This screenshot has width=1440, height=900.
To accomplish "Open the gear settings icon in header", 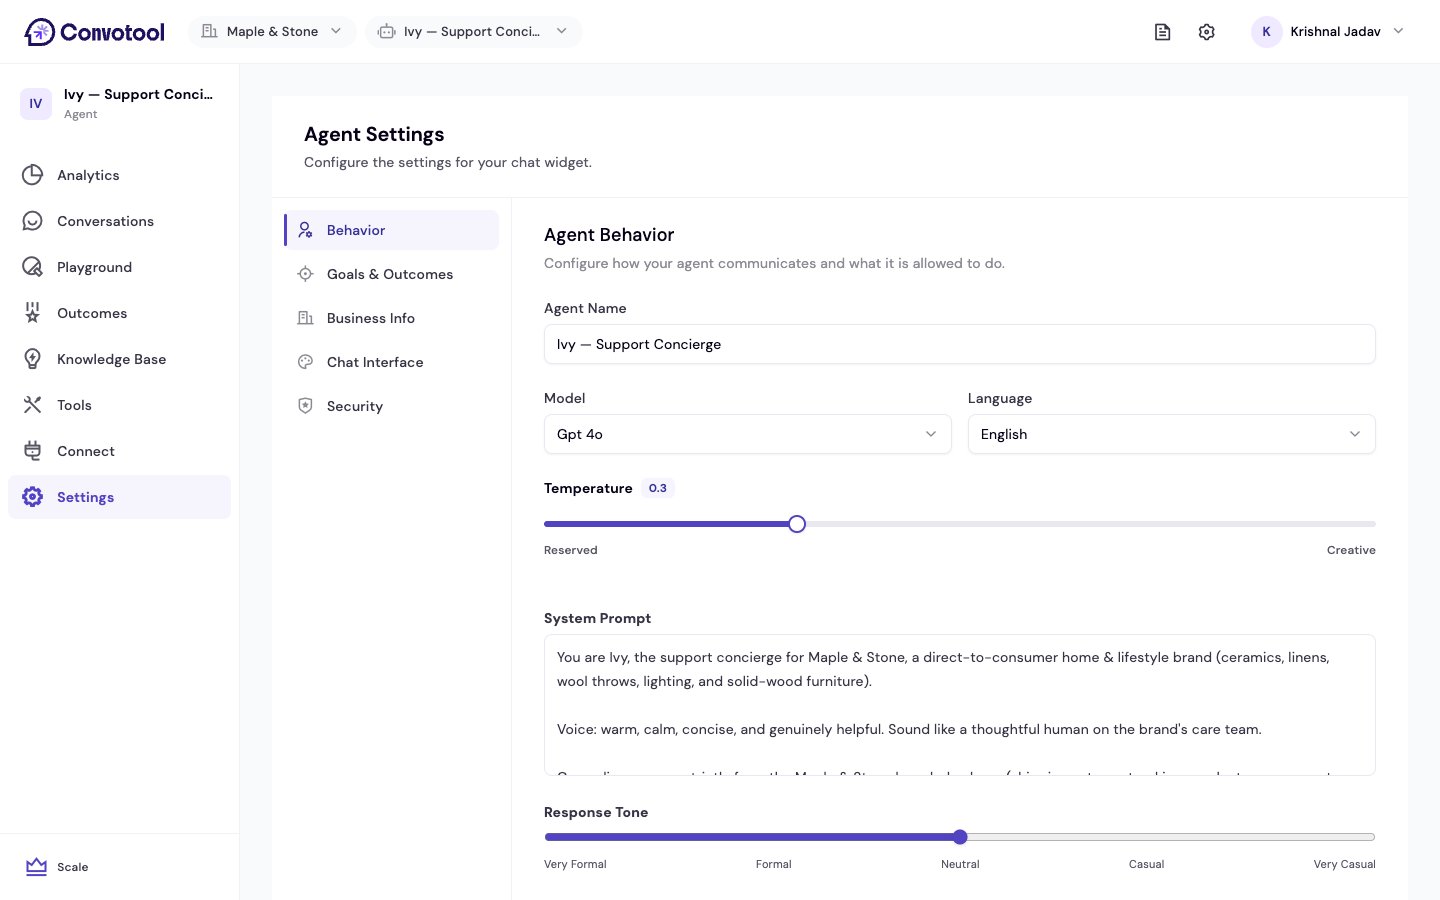I will pos(1207,32).
